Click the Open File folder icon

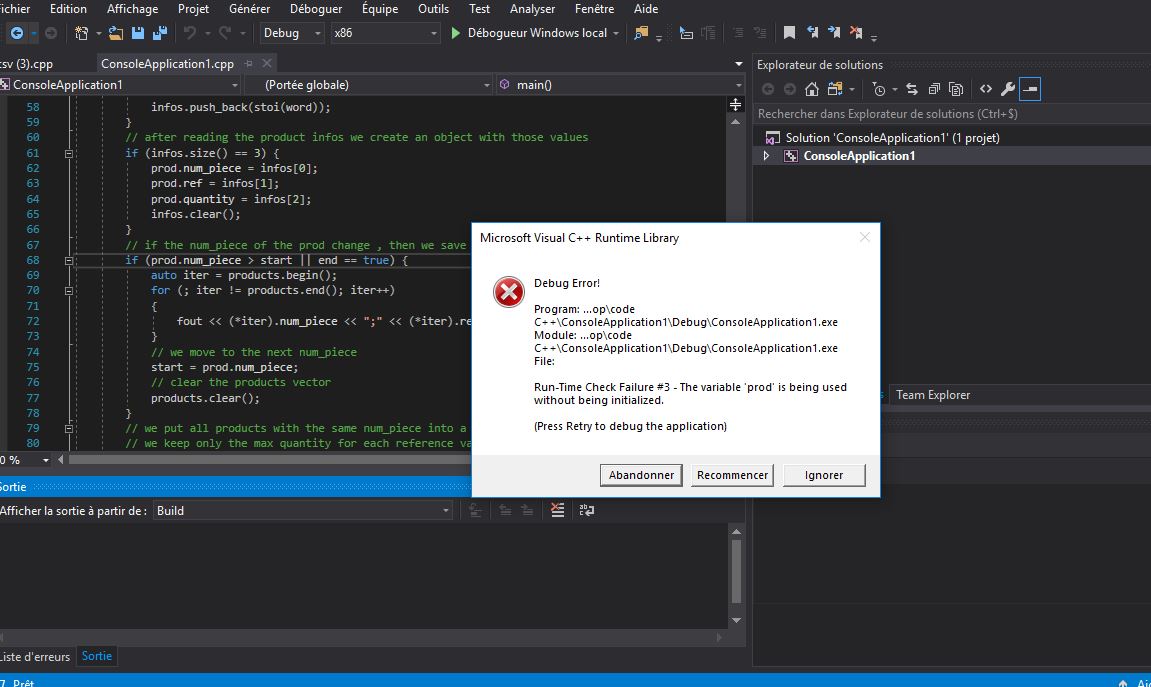115,33
